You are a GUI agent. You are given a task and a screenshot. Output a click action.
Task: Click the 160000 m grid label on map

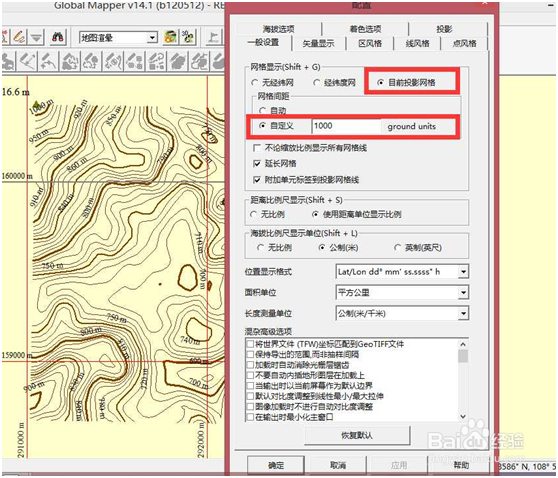pyautogui.click(x=17, y=176)
